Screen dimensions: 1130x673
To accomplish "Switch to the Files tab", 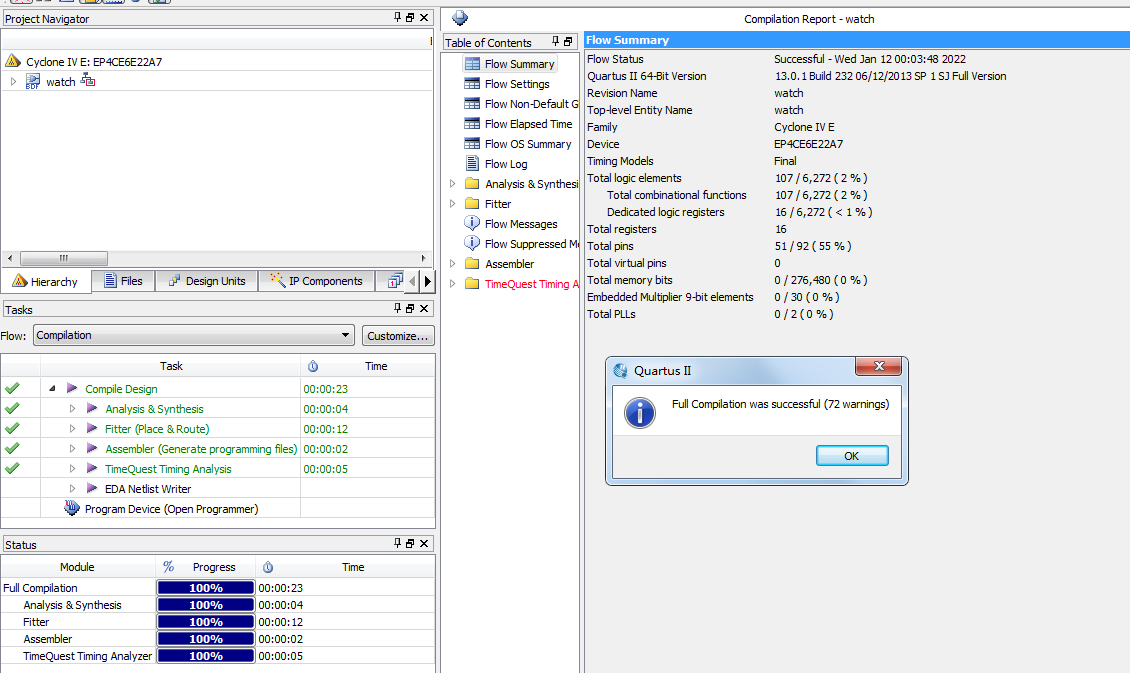I will 121,281.
